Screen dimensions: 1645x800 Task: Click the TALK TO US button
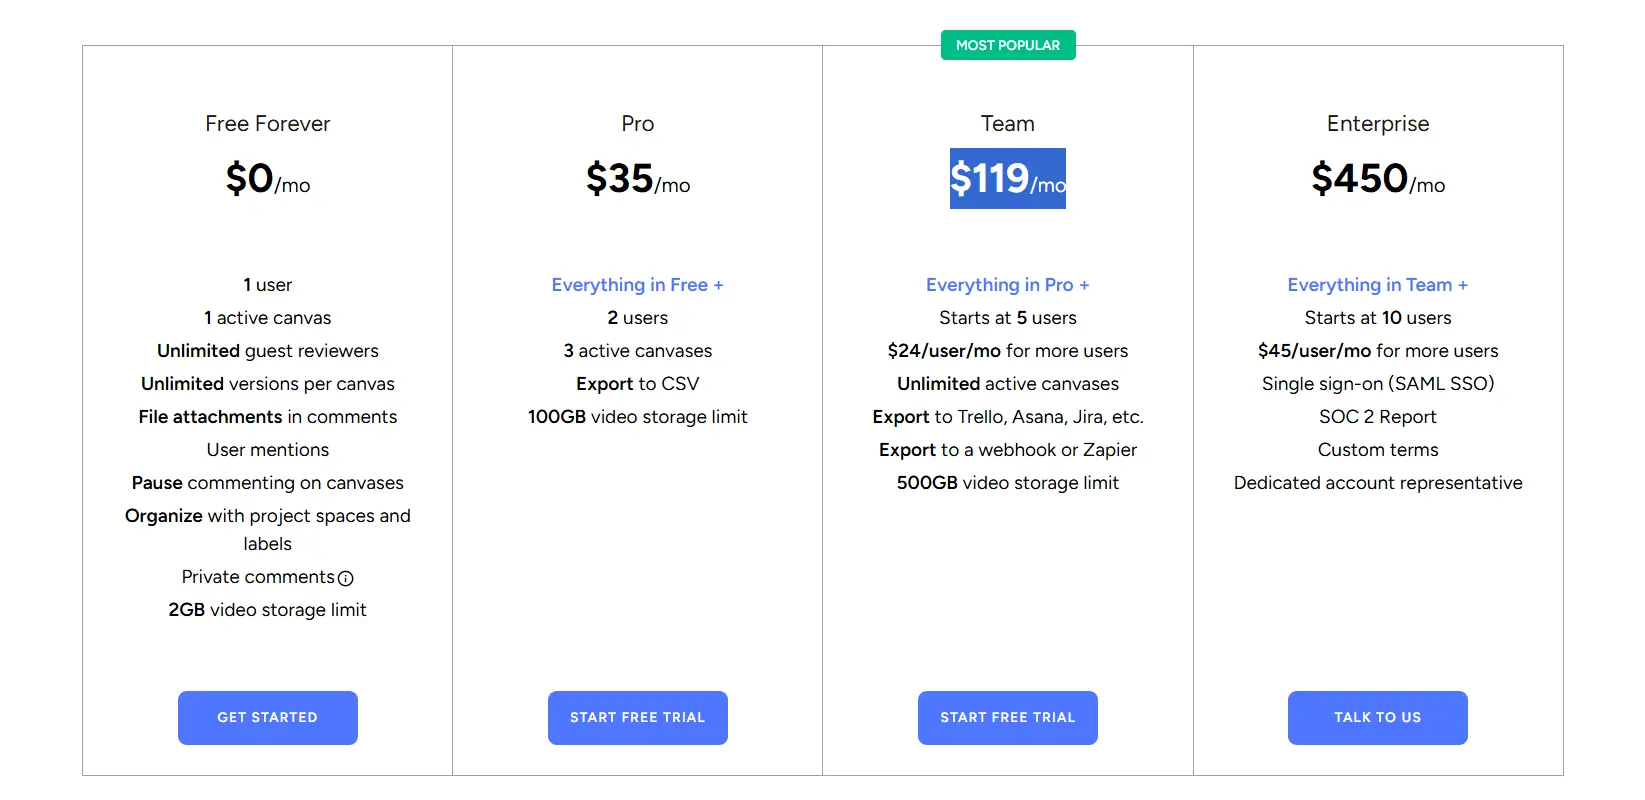[1377, 717]
